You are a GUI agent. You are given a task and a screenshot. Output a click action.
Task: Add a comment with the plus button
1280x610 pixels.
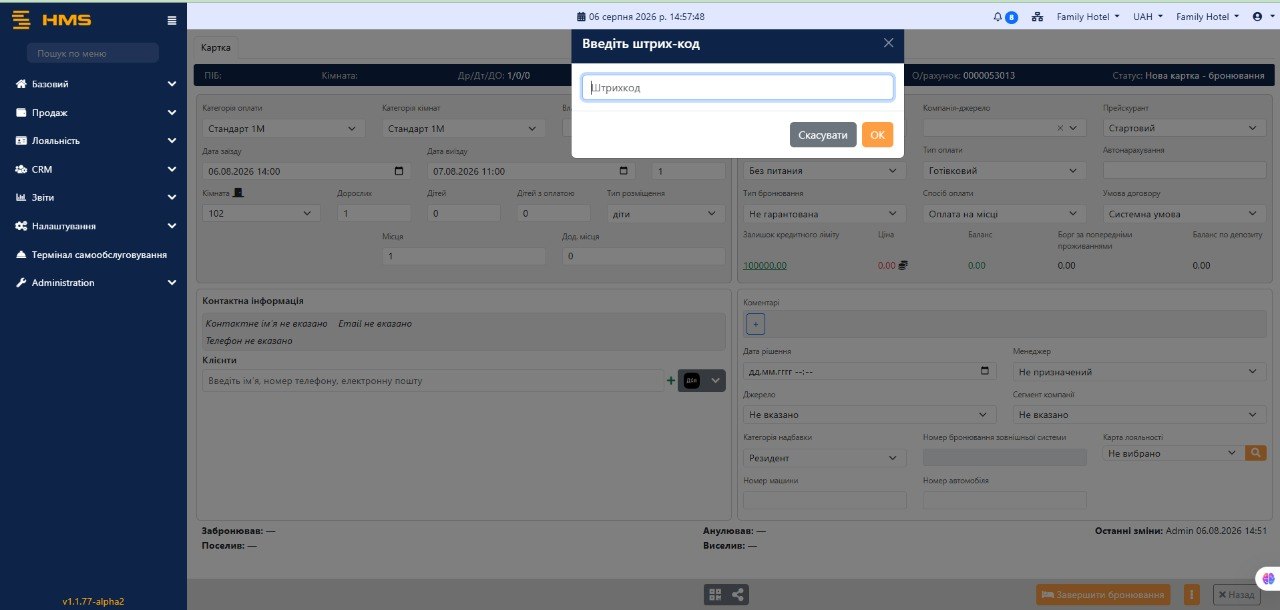point(755,323)
